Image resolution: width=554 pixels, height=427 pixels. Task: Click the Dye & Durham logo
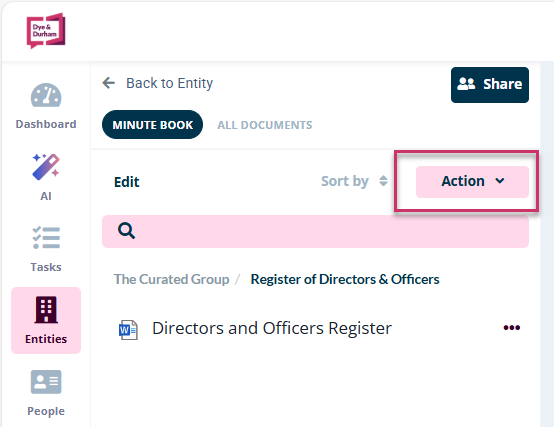(46, 31)
